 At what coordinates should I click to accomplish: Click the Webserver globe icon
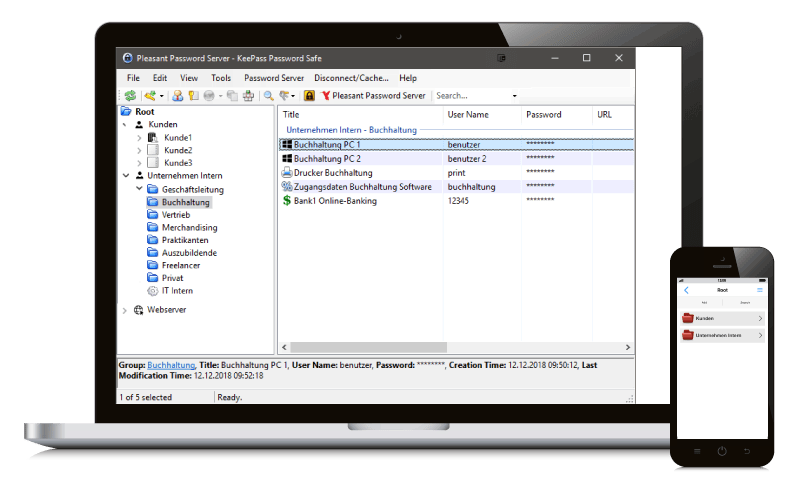tap(138, 310)
